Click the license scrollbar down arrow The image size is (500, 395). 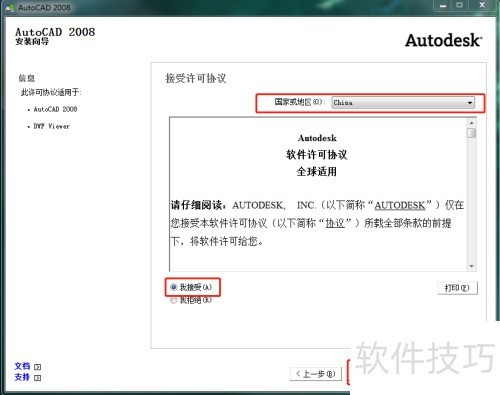[x=471, y=266]
